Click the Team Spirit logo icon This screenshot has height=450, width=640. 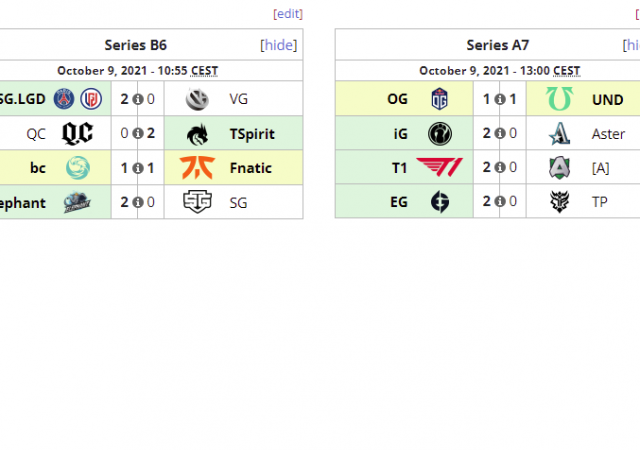[197, 133]
